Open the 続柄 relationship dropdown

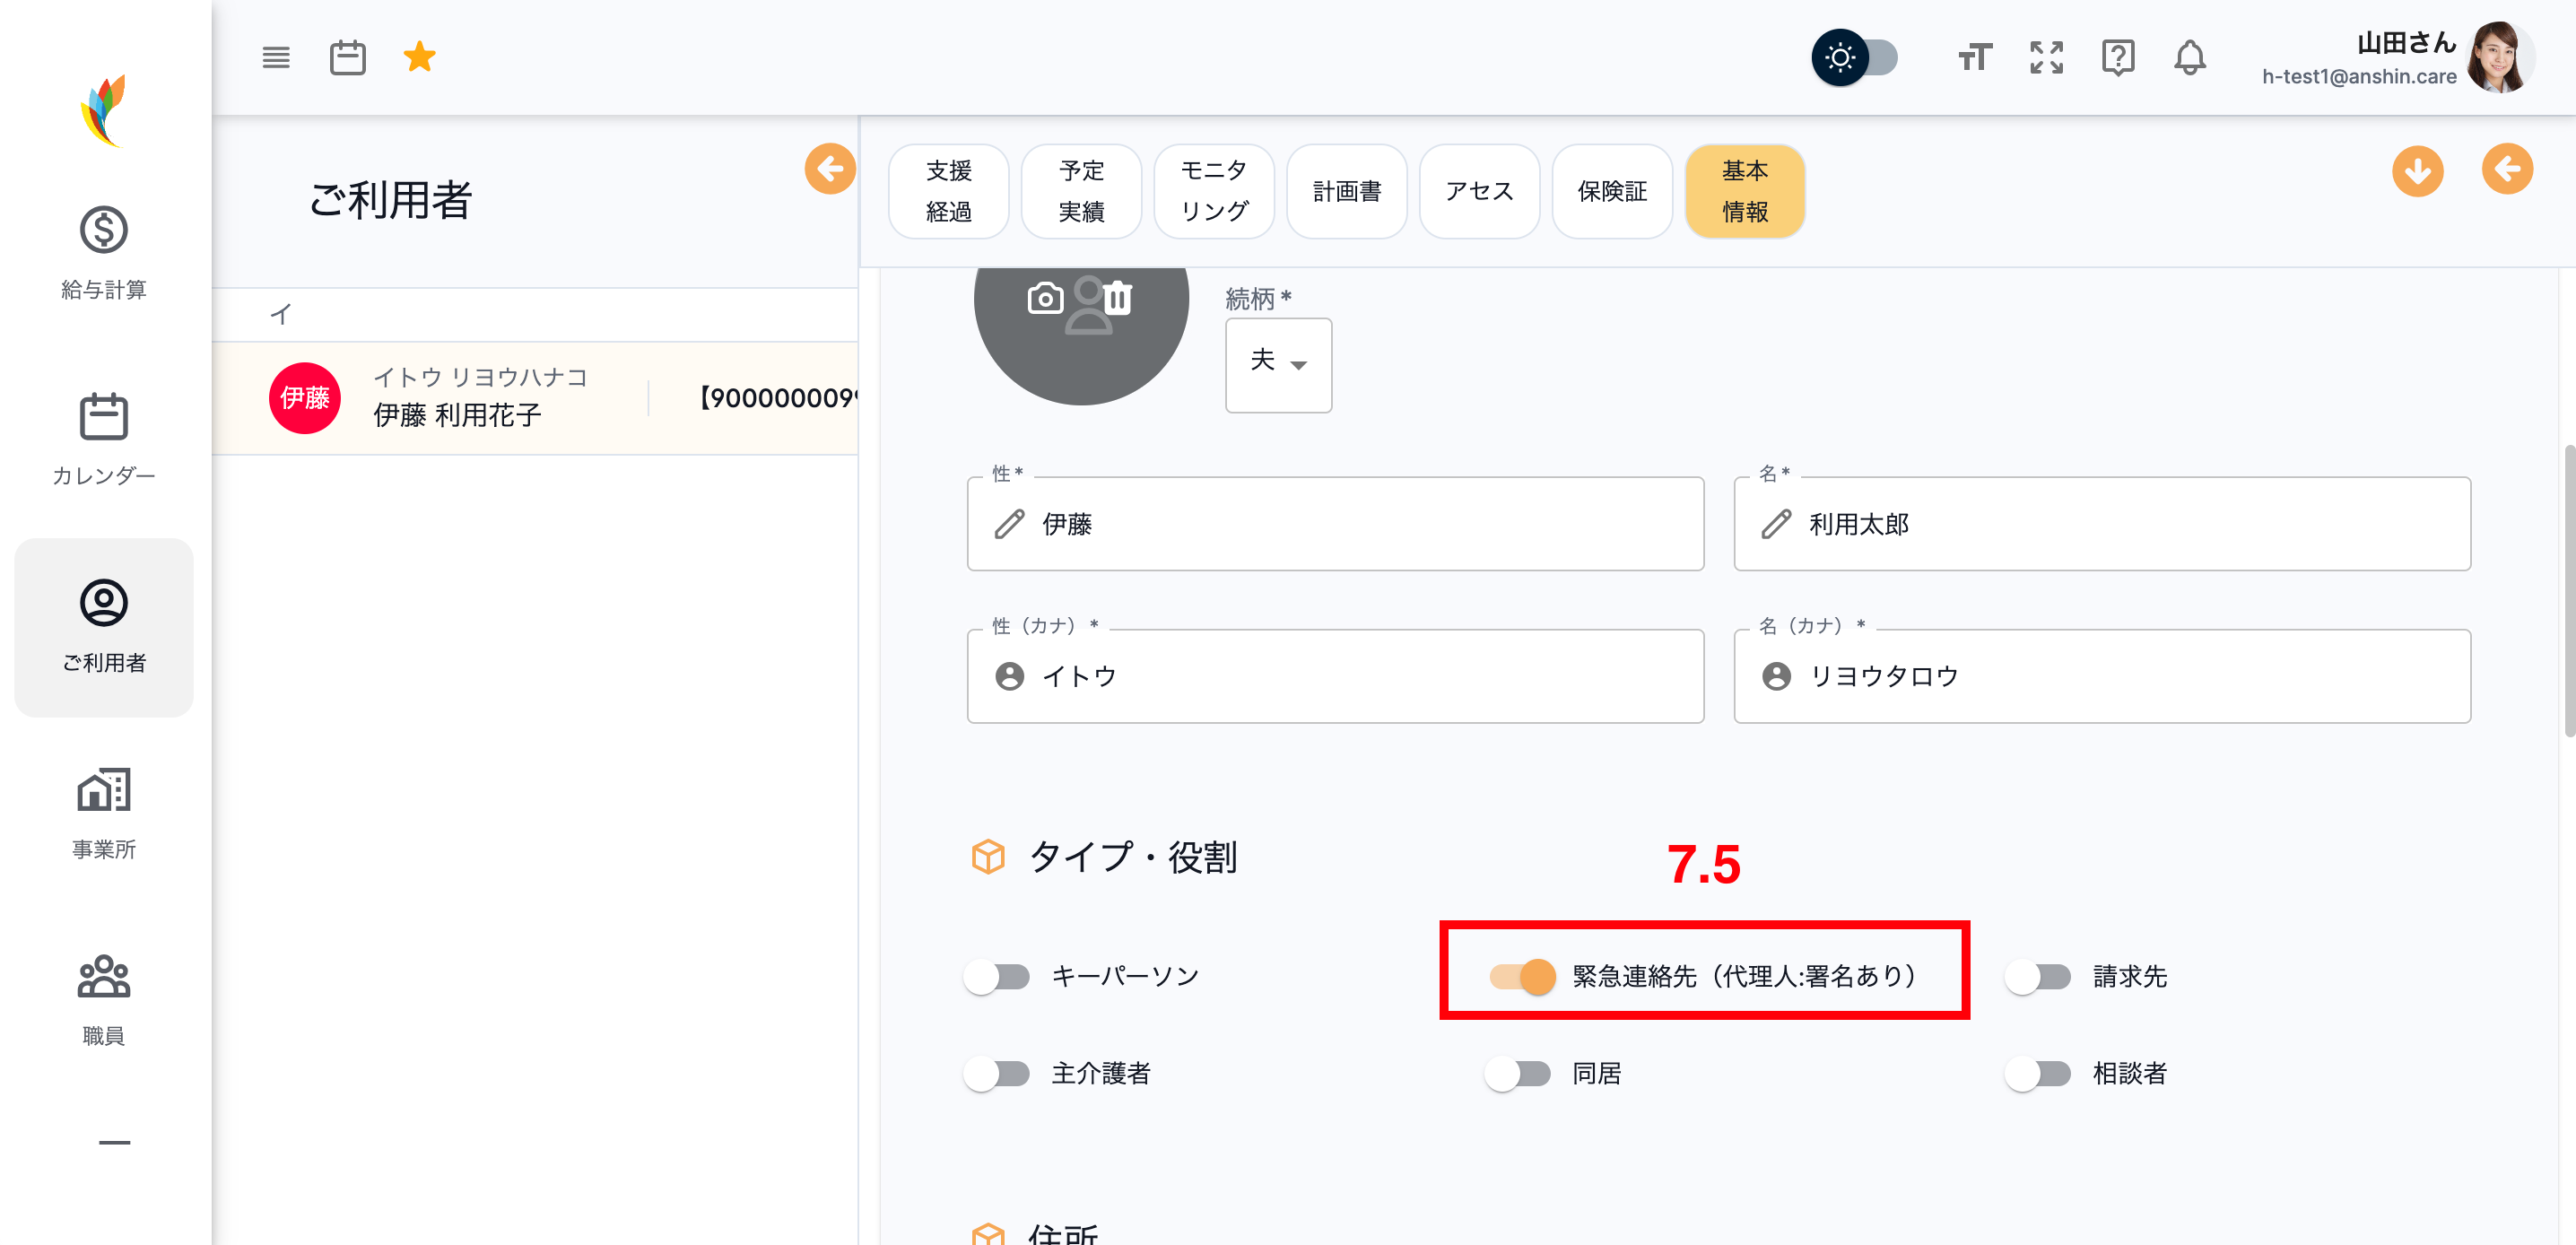[1278, 365]
